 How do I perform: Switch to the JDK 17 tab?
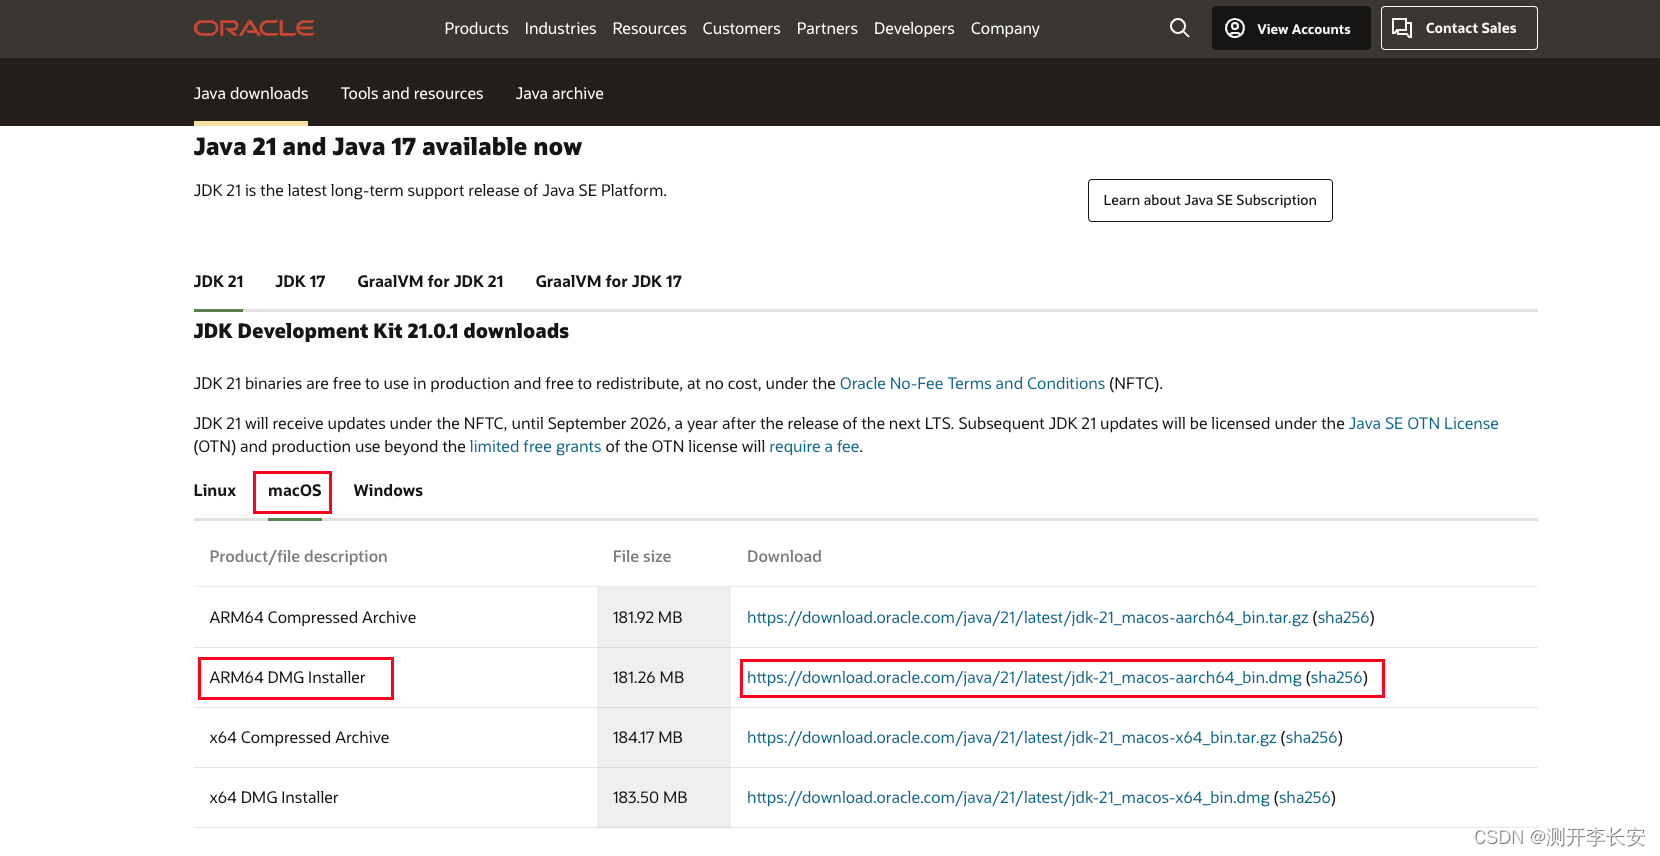300,281
